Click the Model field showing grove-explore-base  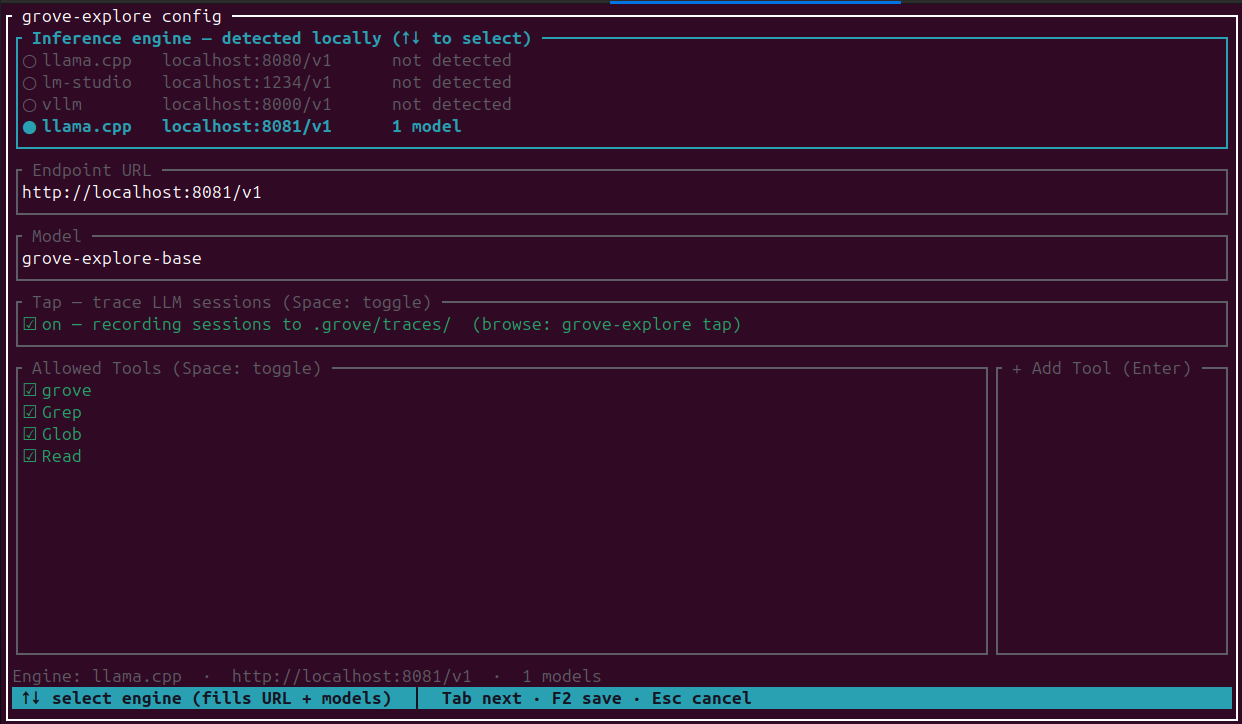click(x=622, y=258)
